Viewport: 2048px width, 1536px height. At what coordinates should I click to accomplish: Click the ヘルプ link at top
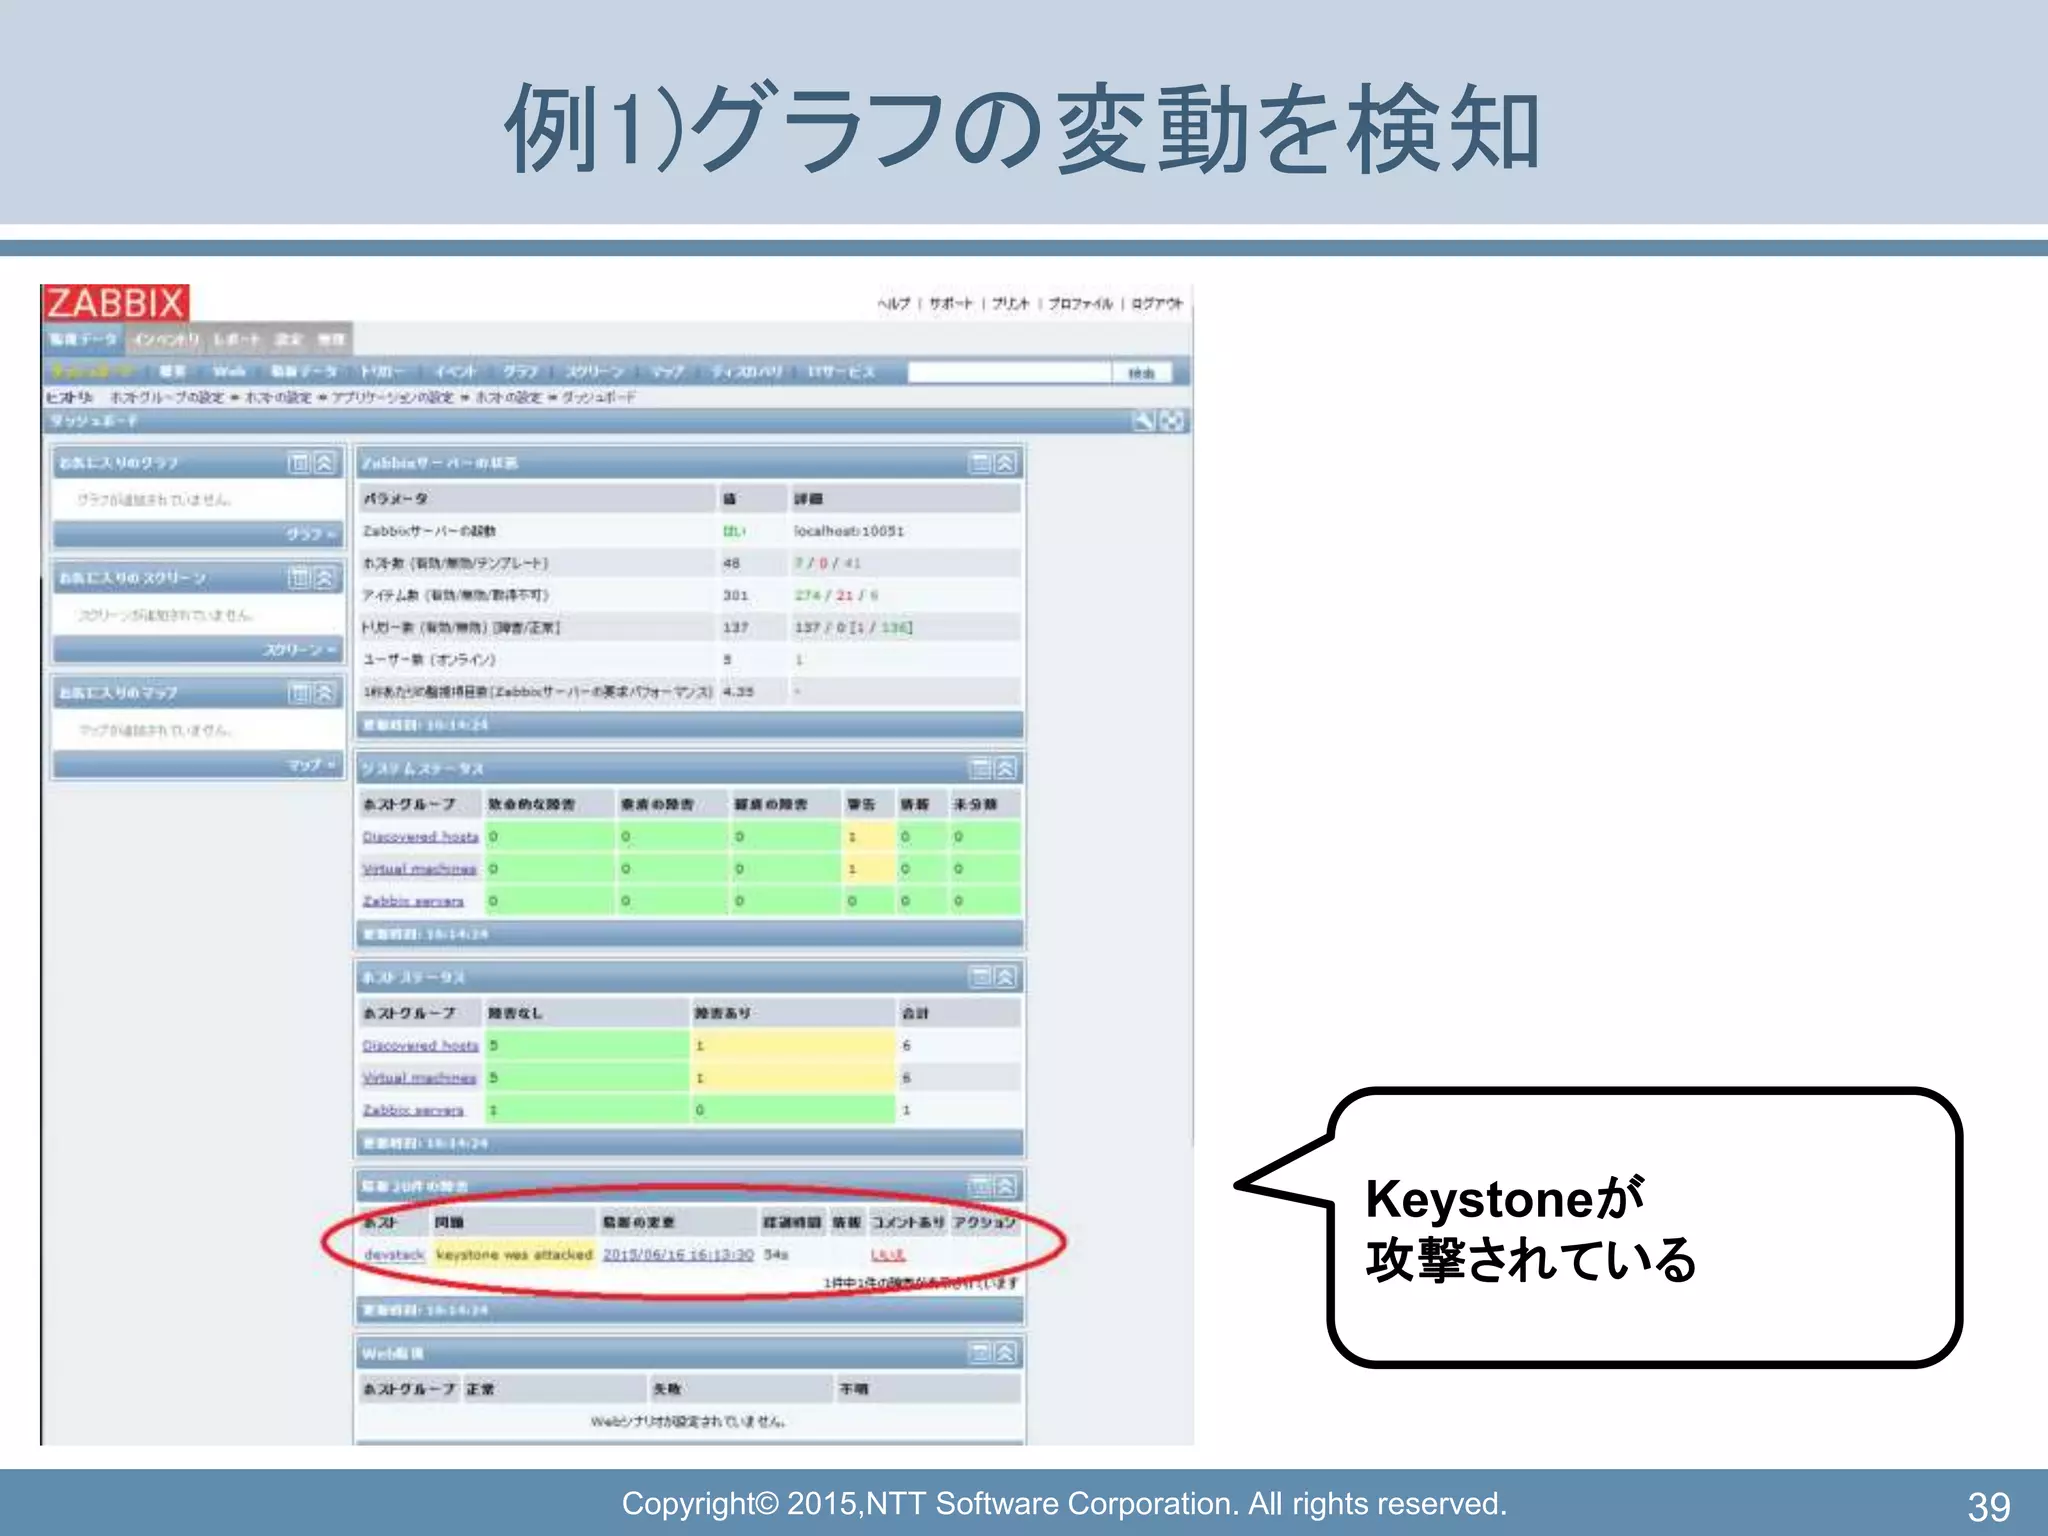coord(894,303)
